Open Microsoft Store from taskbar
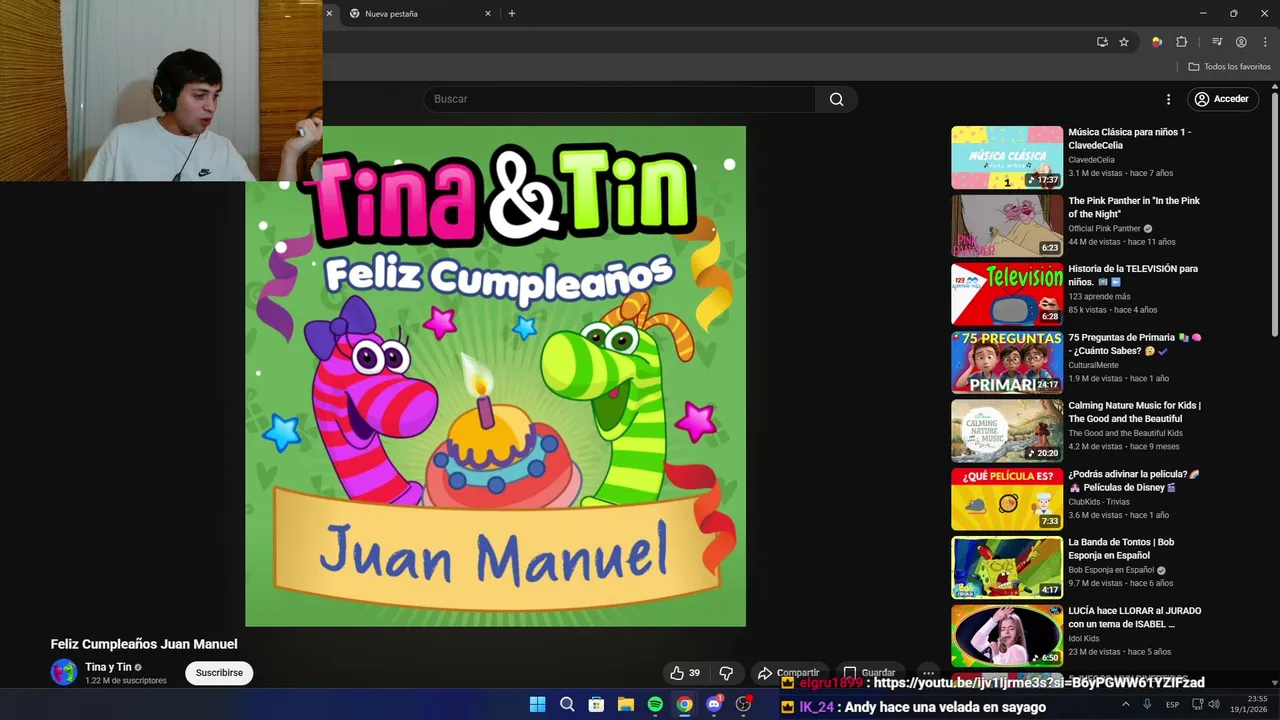 click(x=596, y=705)
